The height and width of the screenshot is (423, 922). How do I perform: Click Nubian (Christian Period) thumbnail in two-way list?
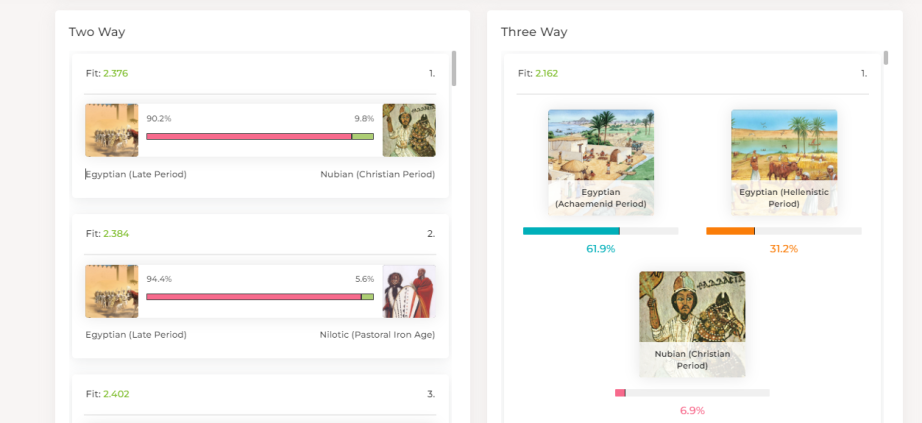(409, 130)
